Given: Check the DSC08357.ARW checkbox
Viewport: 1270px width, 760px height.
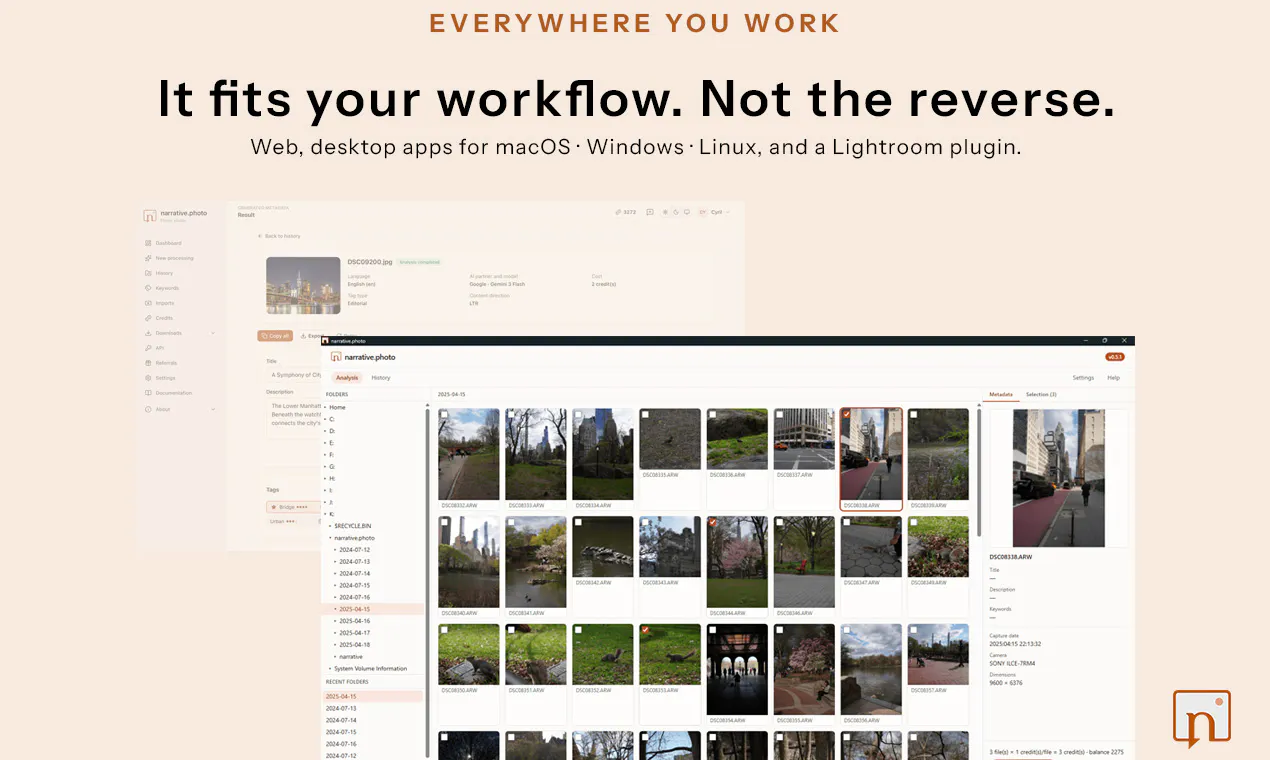Looking at the screenshot, I should (x=913, y=630).
